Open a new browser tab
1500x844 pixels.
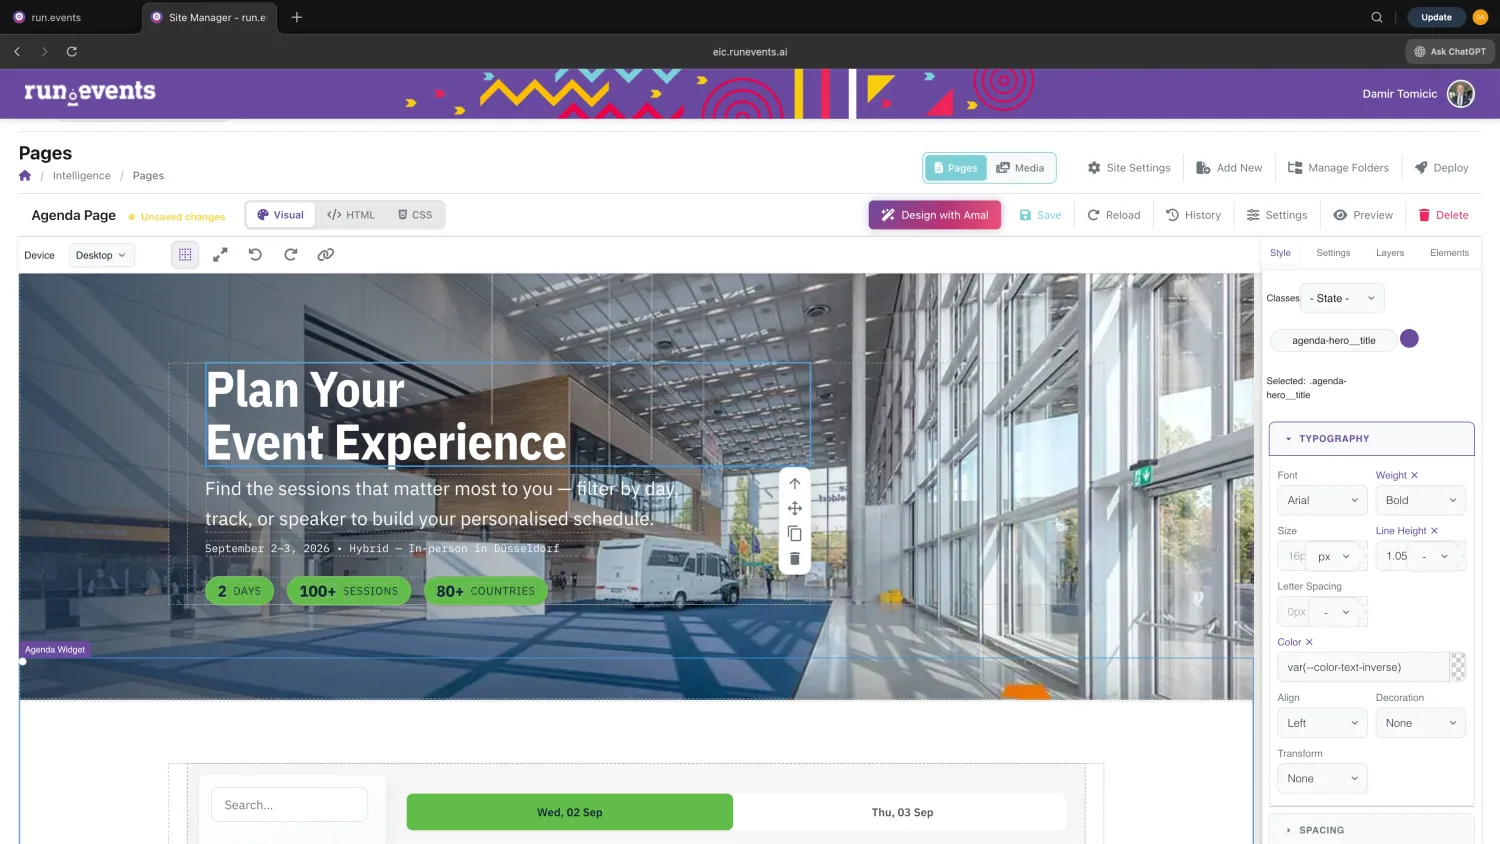297,17
